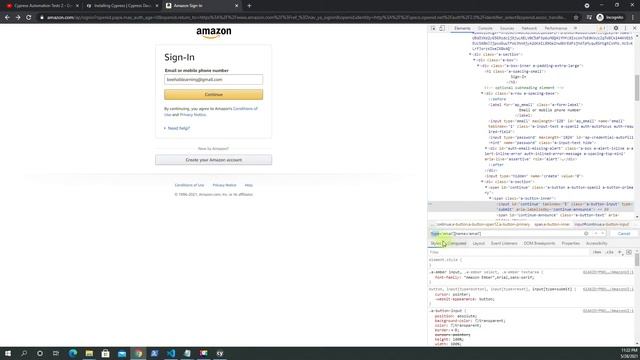Select the input id continue DOM line
This screenshot has width=640, height=360.
pos(531,207)
